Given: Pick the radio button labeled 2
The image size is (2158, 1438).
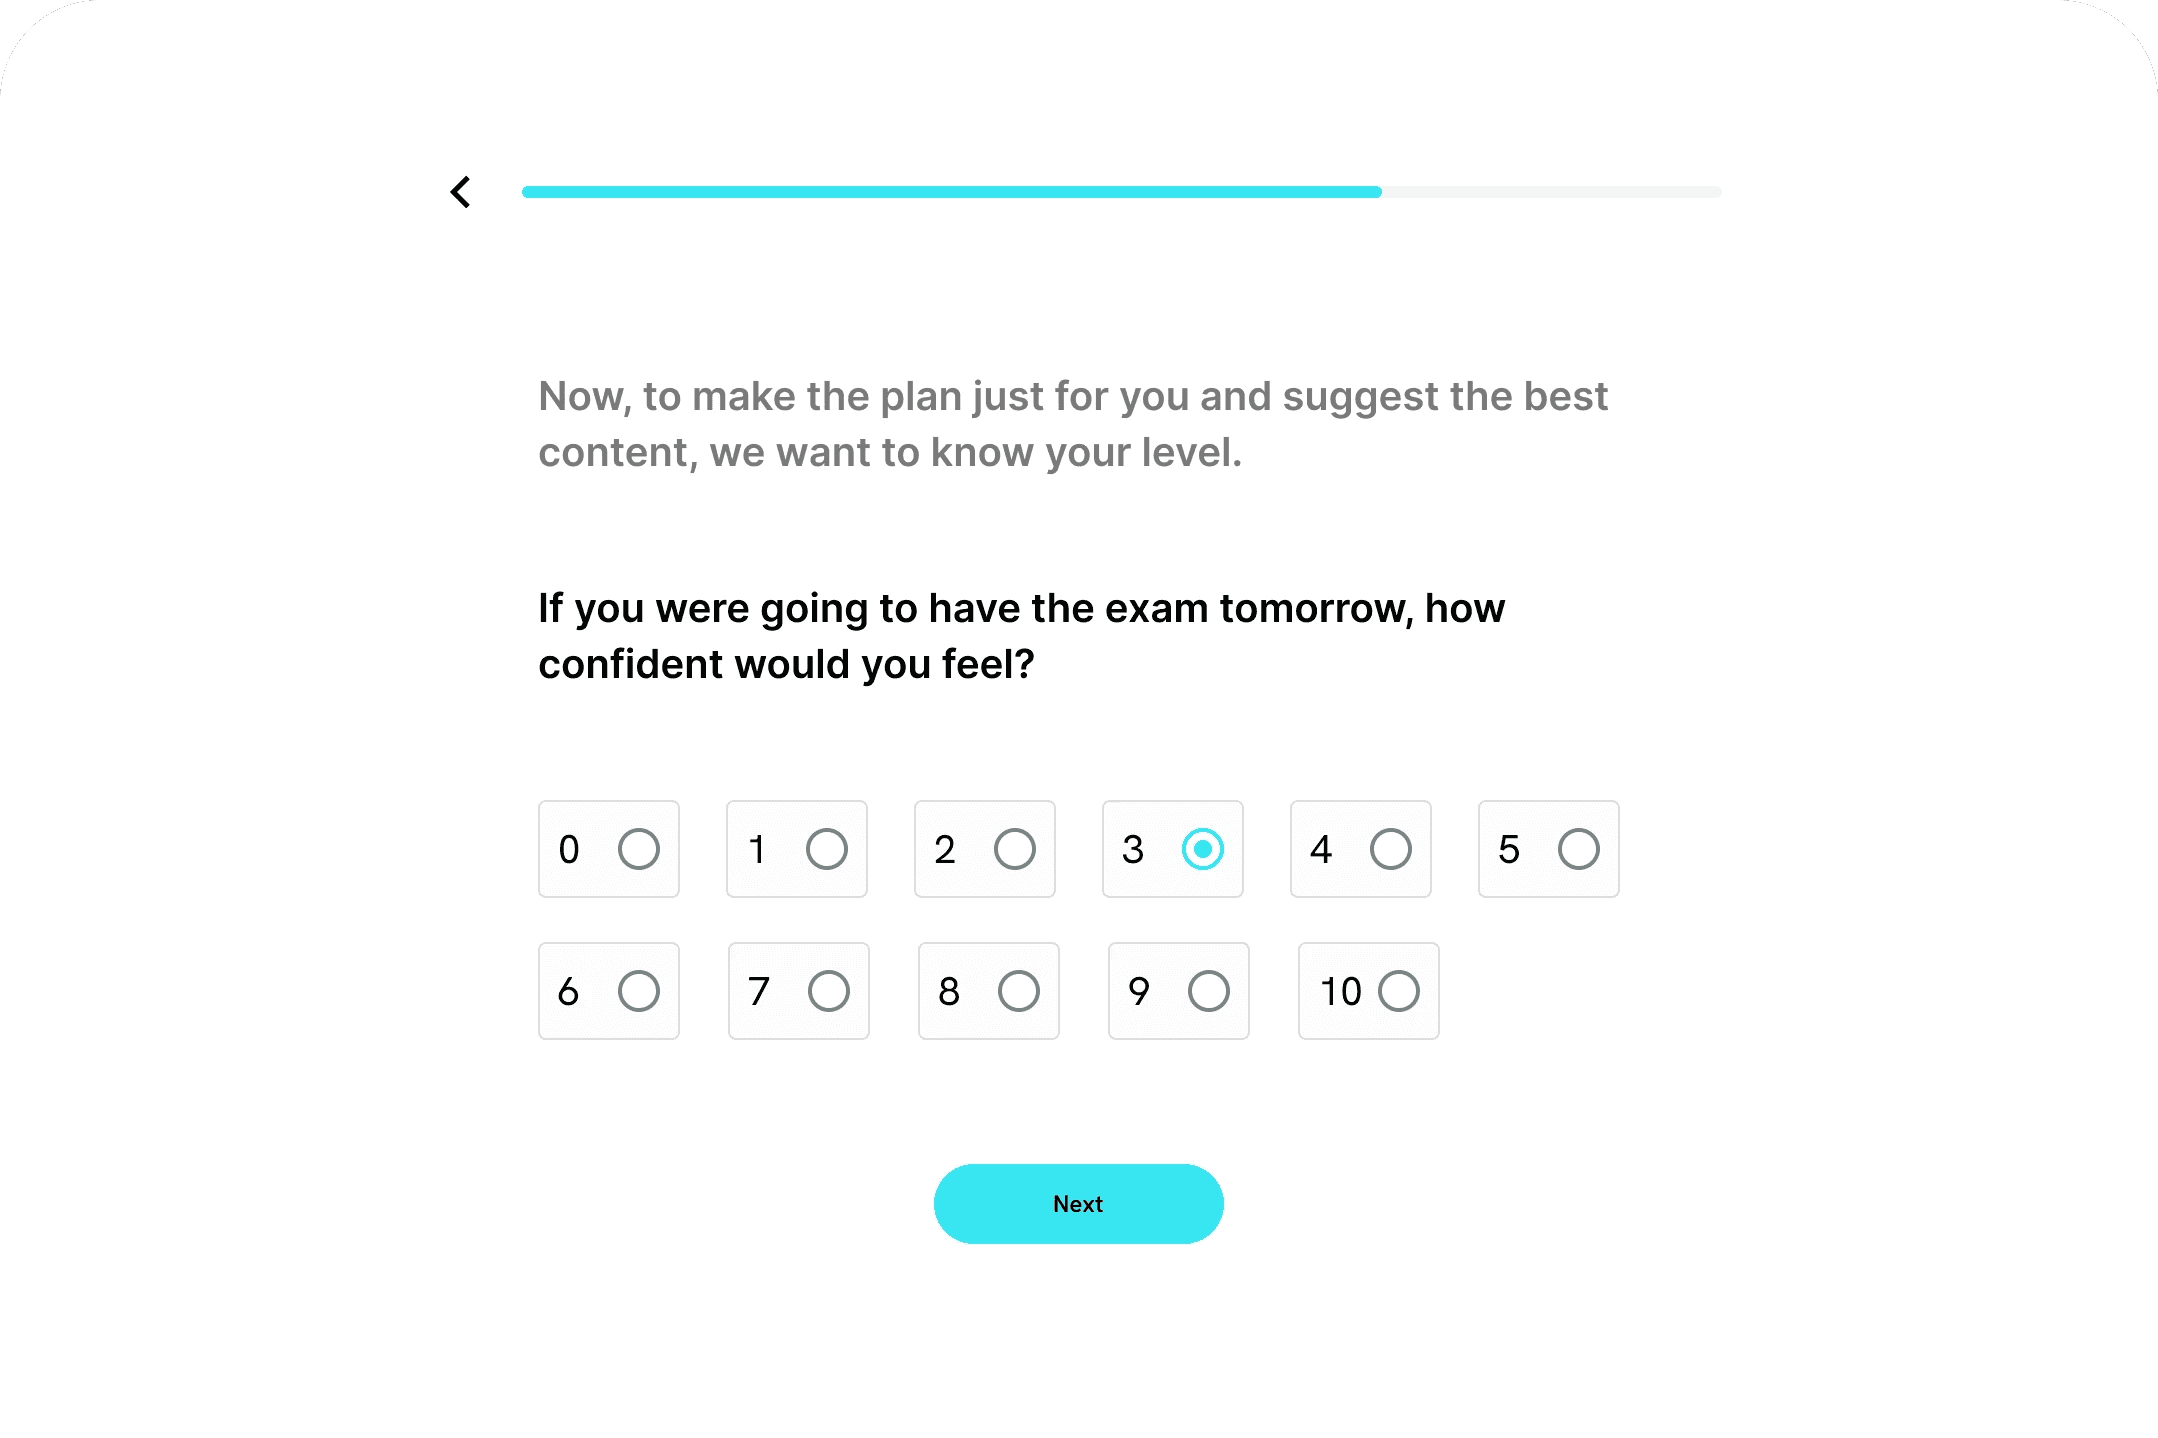Looking at the screenshot, I should tap(1014, 849).
